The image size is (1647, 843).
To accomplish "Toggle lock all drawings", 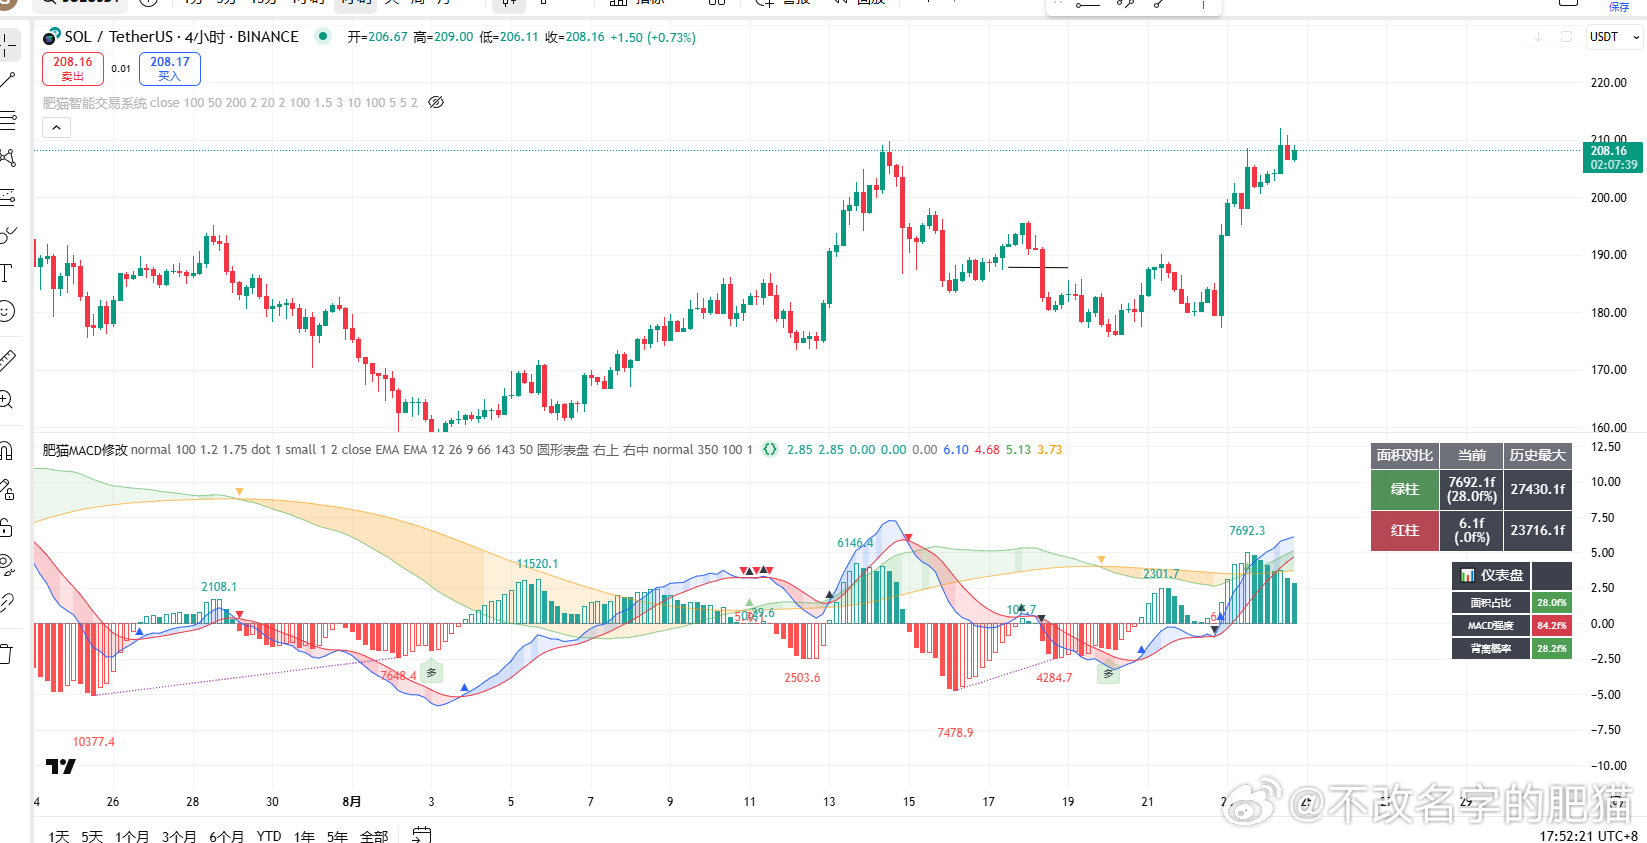I will coord(6,528).
